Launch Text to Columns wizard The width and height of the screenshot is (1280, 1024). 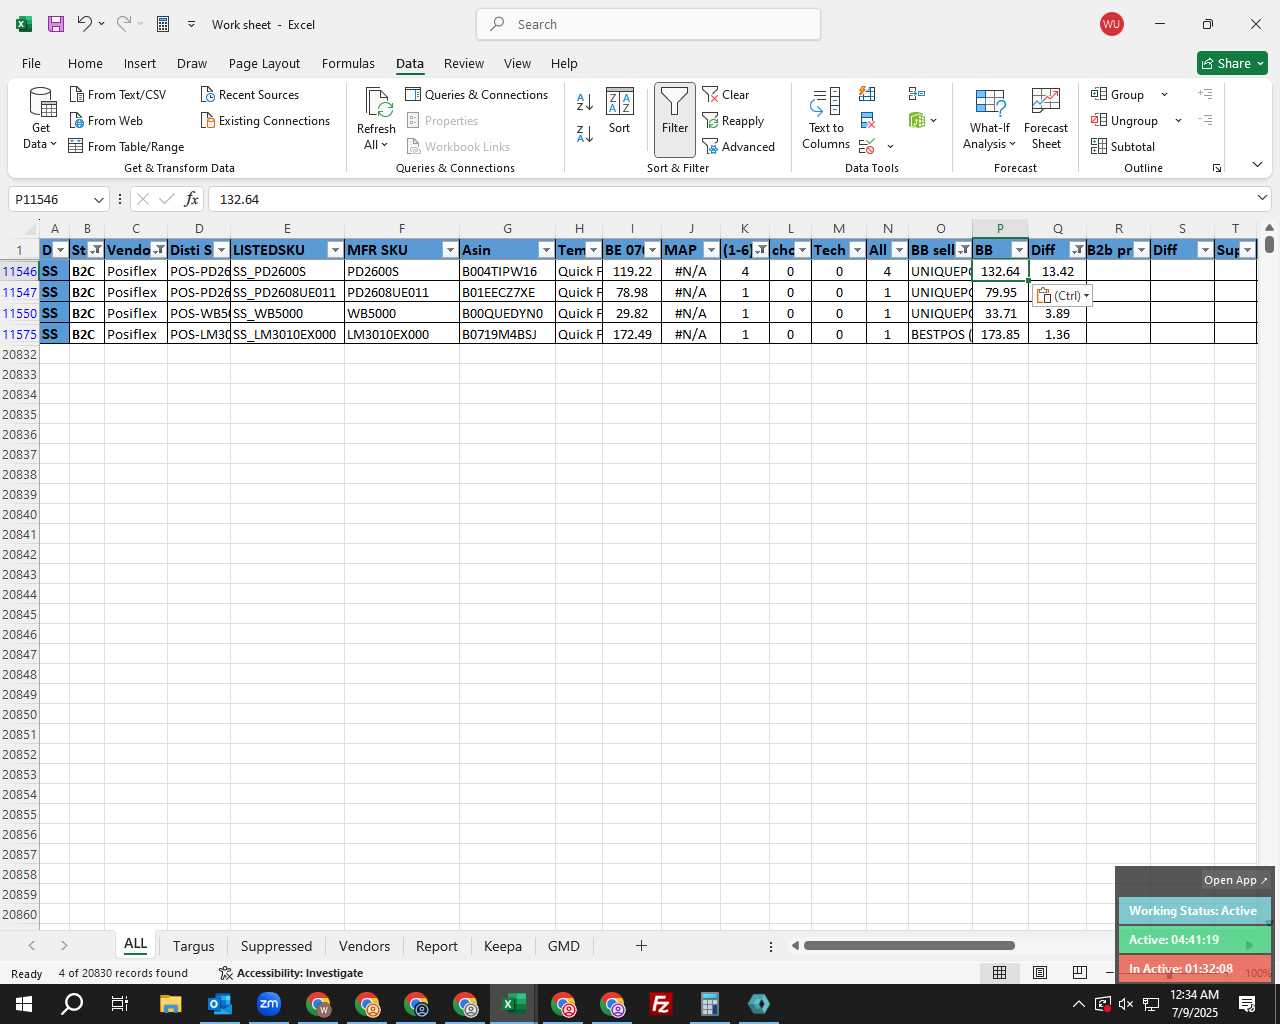[x=826, y=118]
